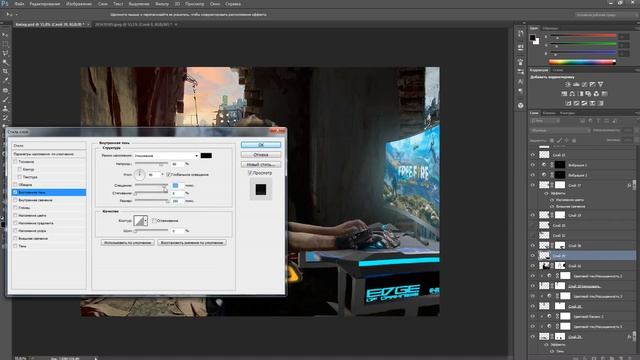The height and width of the screenshot is (360, 640).
Task: Open the Режим наложения dropdown in the dialog
Action: pos(167,156)
